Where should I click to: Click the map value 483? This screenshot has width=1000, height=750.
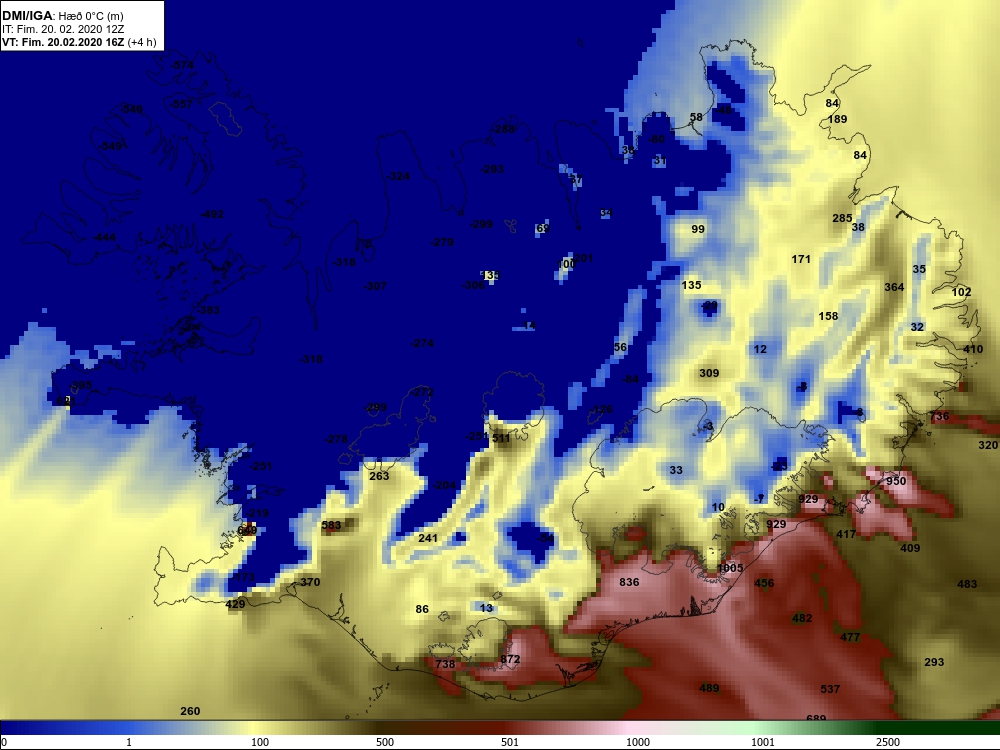pyautogui.click(x=967, y=584)
